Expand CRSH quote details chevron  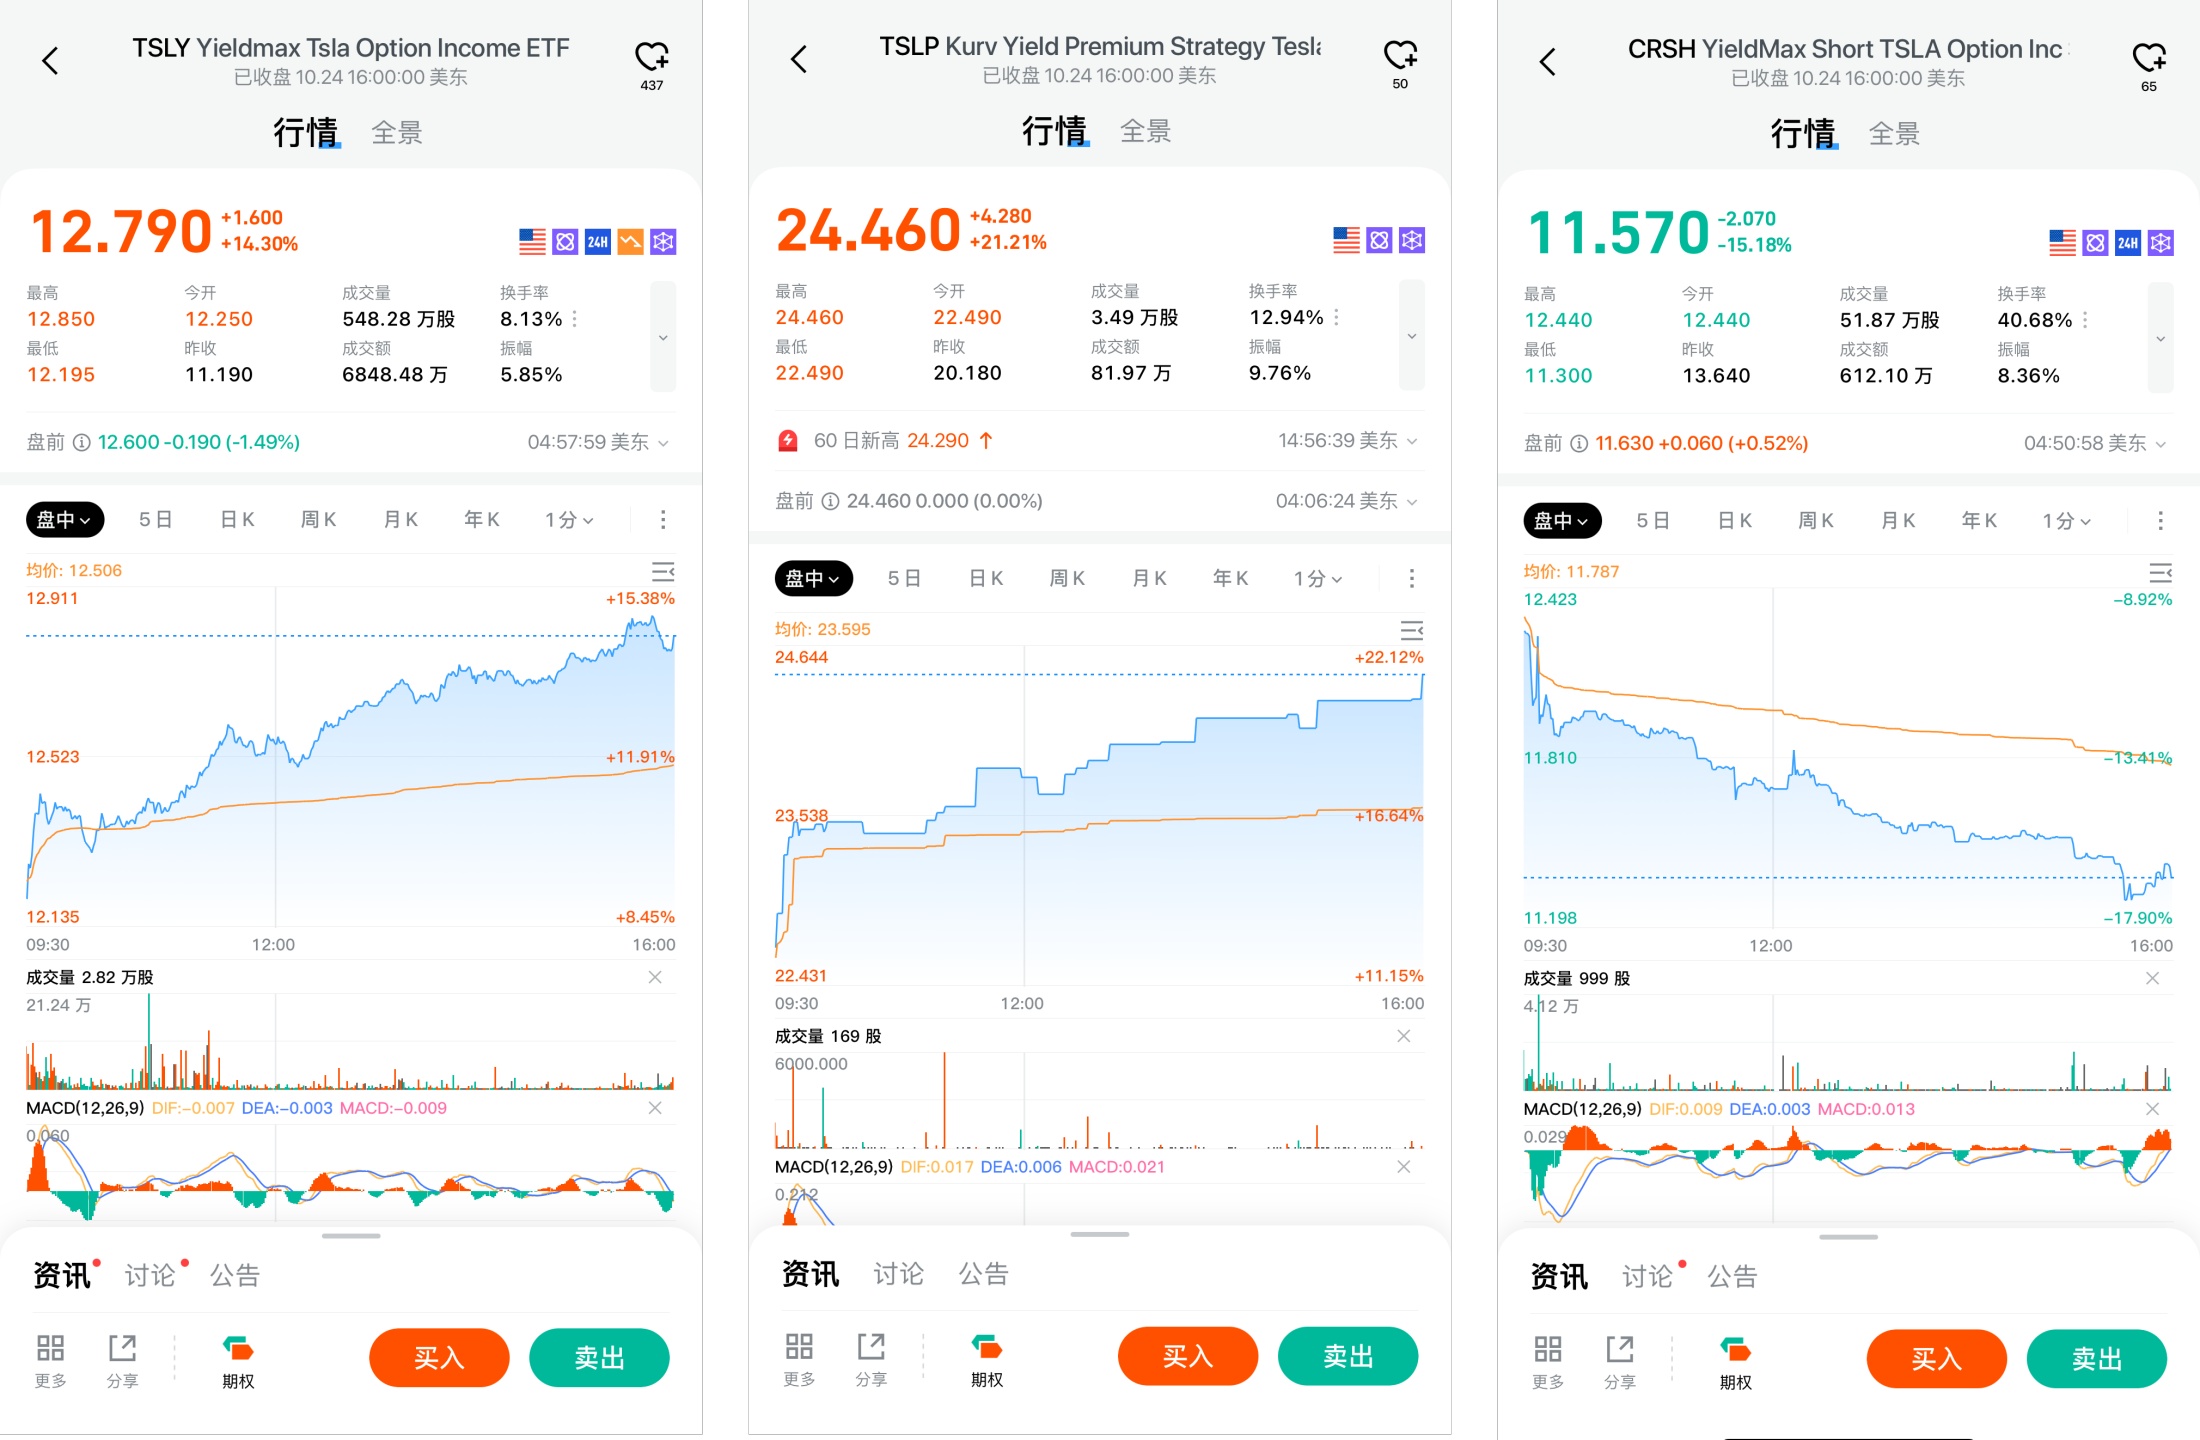coord(2160,338)
